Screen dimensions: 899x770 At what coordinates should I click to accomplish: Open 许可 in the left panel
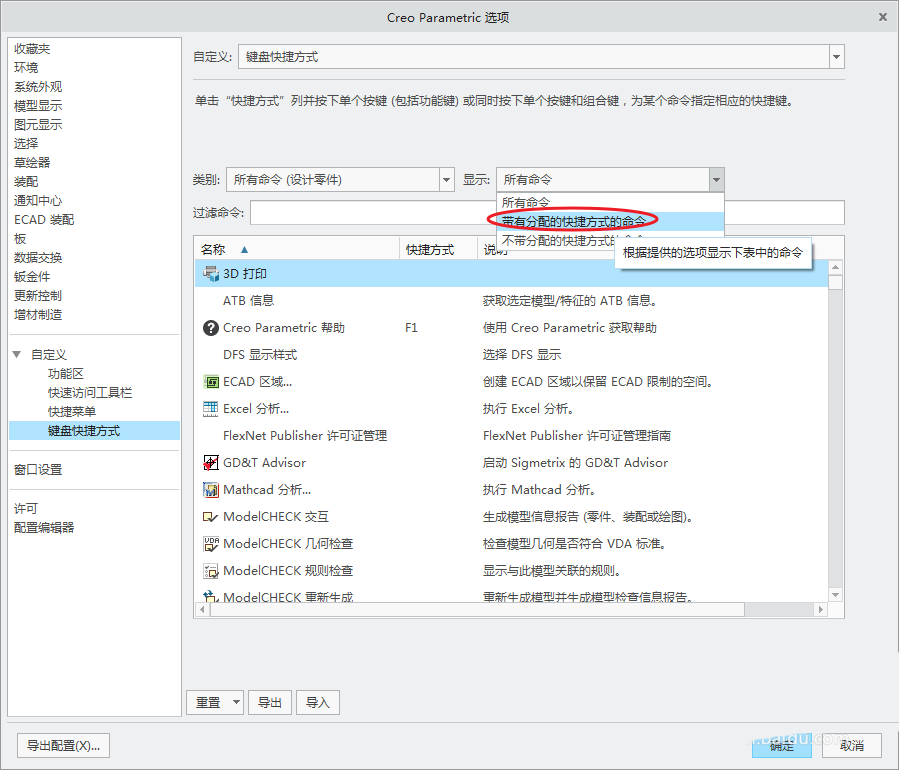tap(26, 509)
